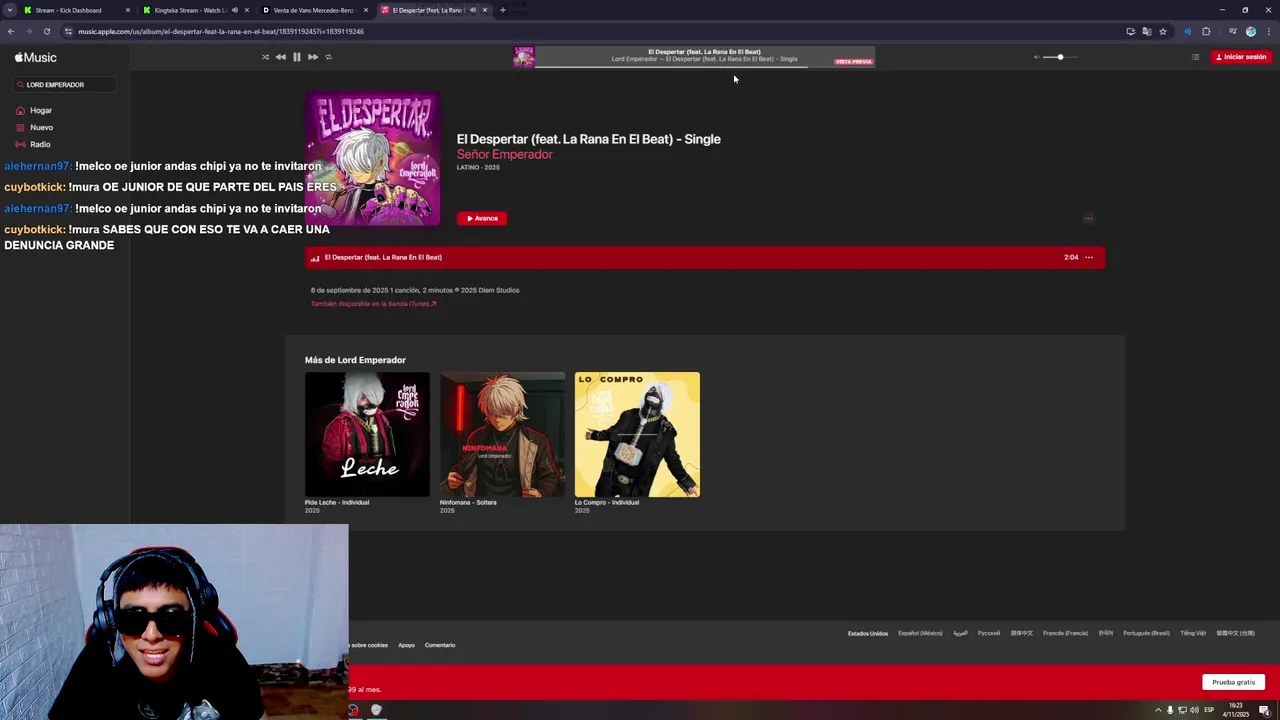The width and height of the screenshot is (1280, 720).
Task: Open taskbar volume speaker icon
Action: pyautogui.click(x=1194, y=710)
